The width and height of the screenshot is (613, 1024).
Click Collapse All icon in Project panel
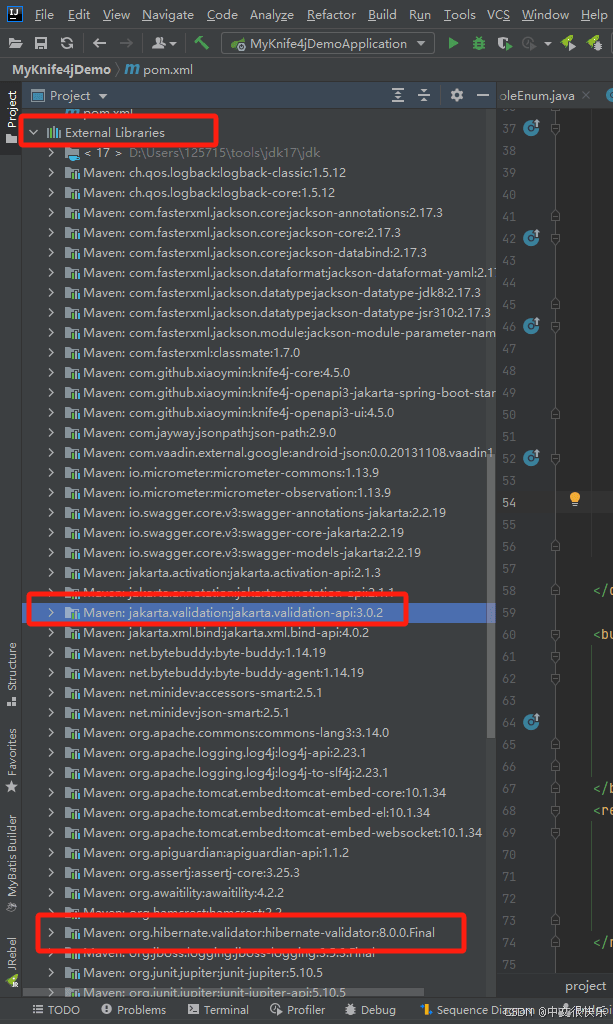pos(424,95)
